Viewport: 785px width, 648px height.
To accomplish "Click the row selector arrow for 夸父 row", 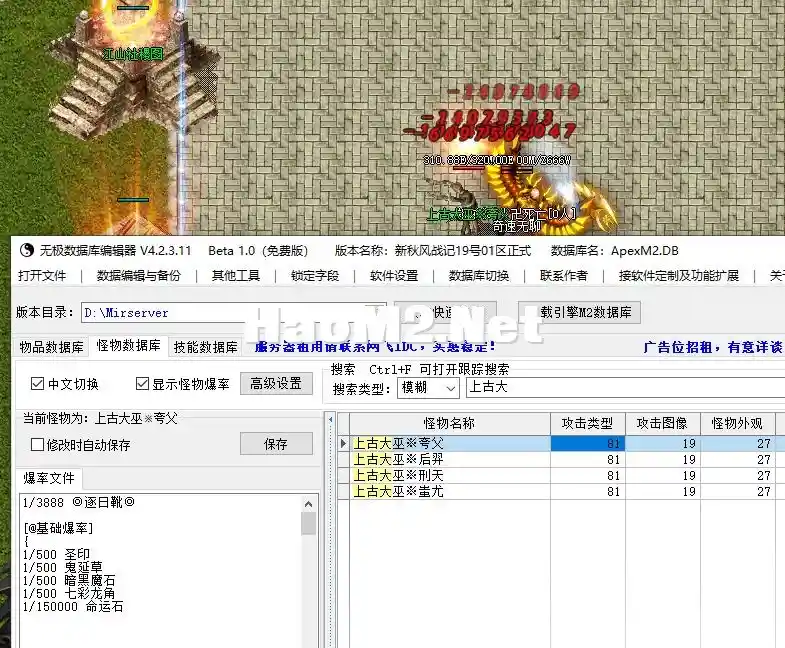I will [x=343, y=444].
